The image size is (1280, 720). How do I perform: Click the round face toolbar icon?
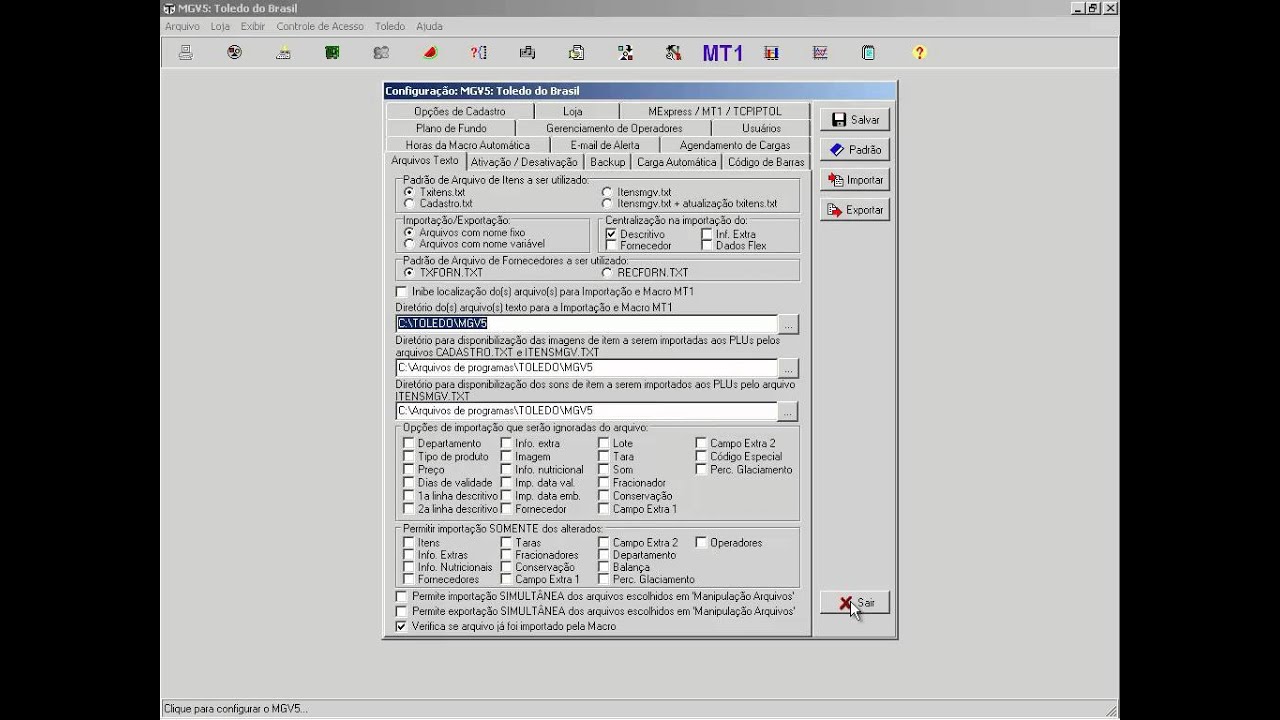(x=234, y=53)
